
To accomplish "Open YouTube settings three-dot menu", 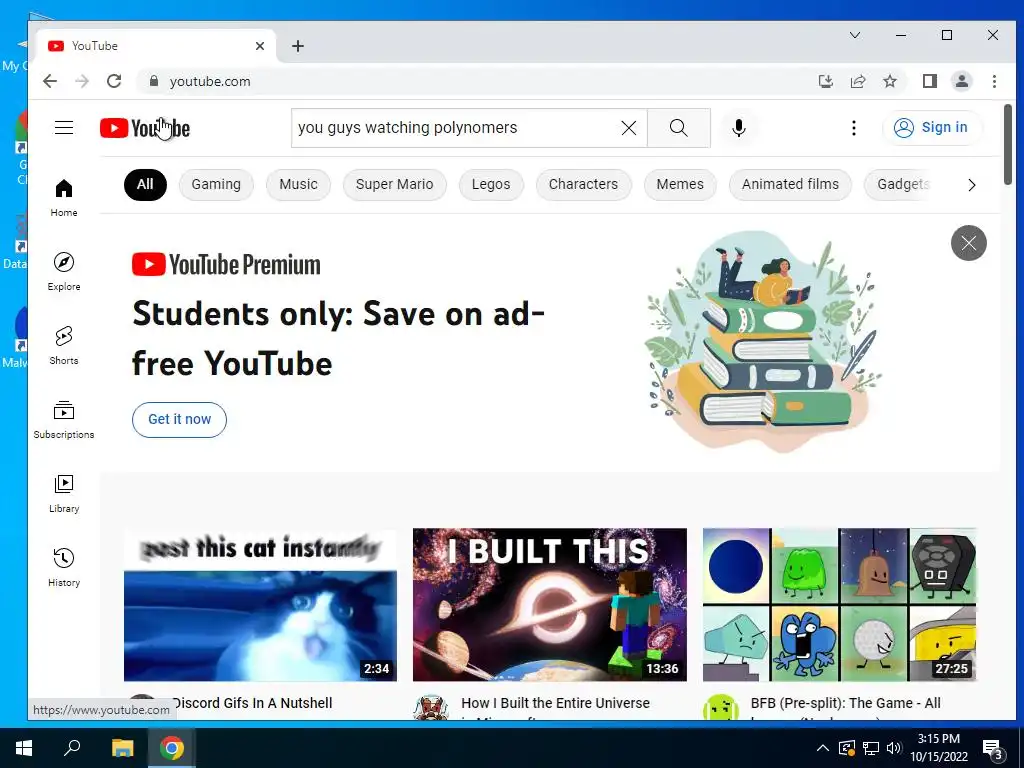I will 854,128.
